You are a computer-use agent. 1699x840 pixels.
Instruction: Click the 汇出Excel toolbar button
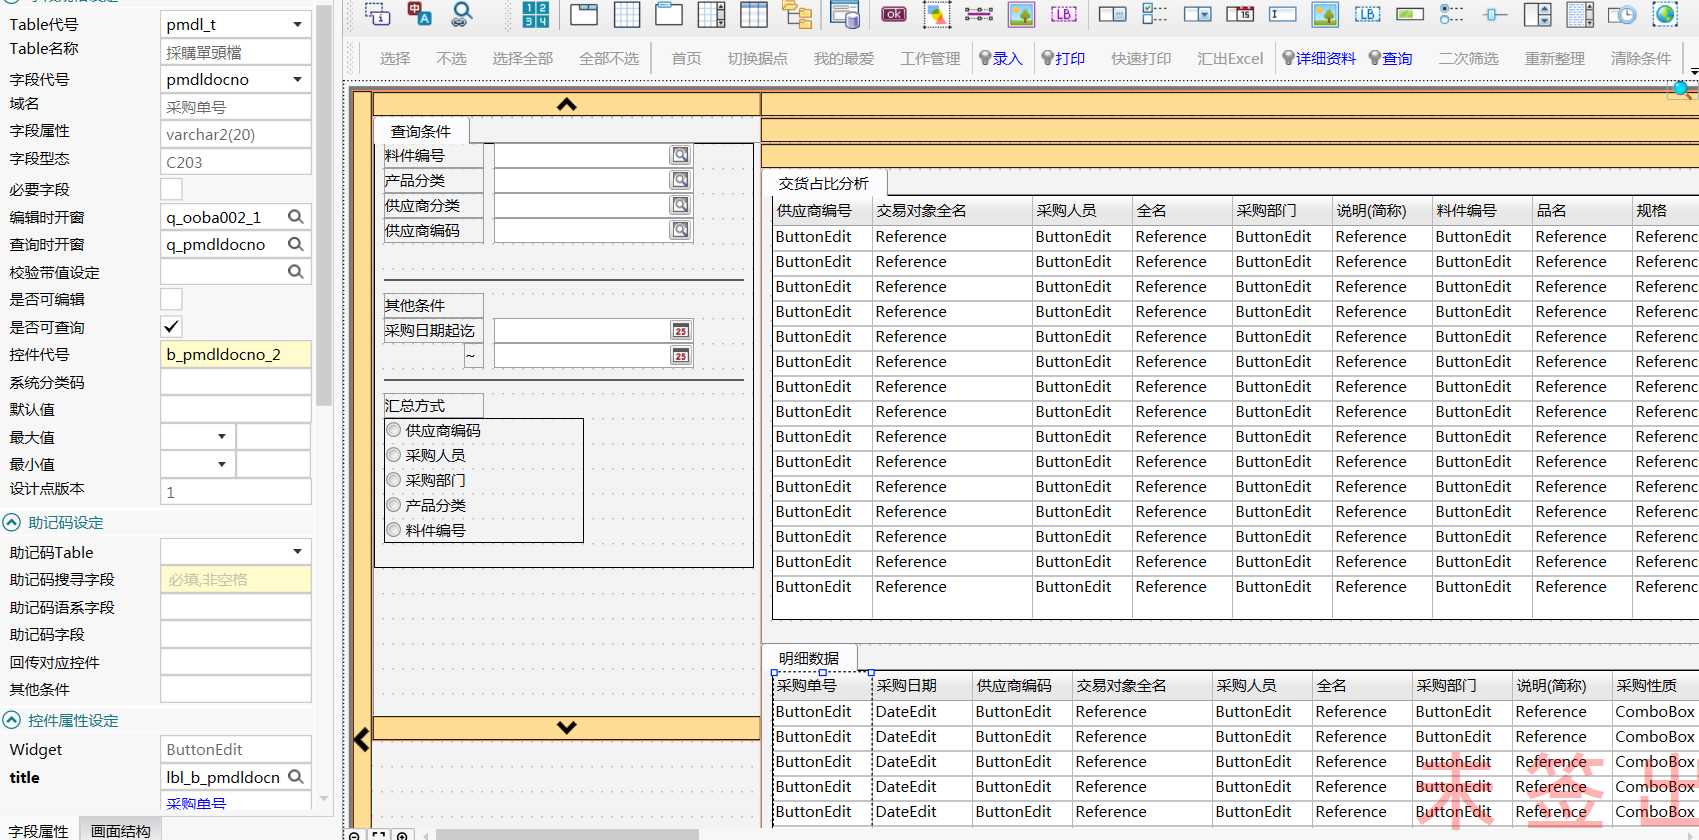1230,59
